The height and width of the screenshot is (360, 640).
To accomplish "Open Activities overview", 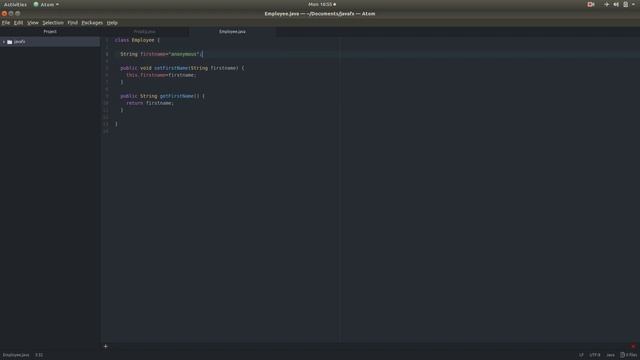I will click(15, 4).
